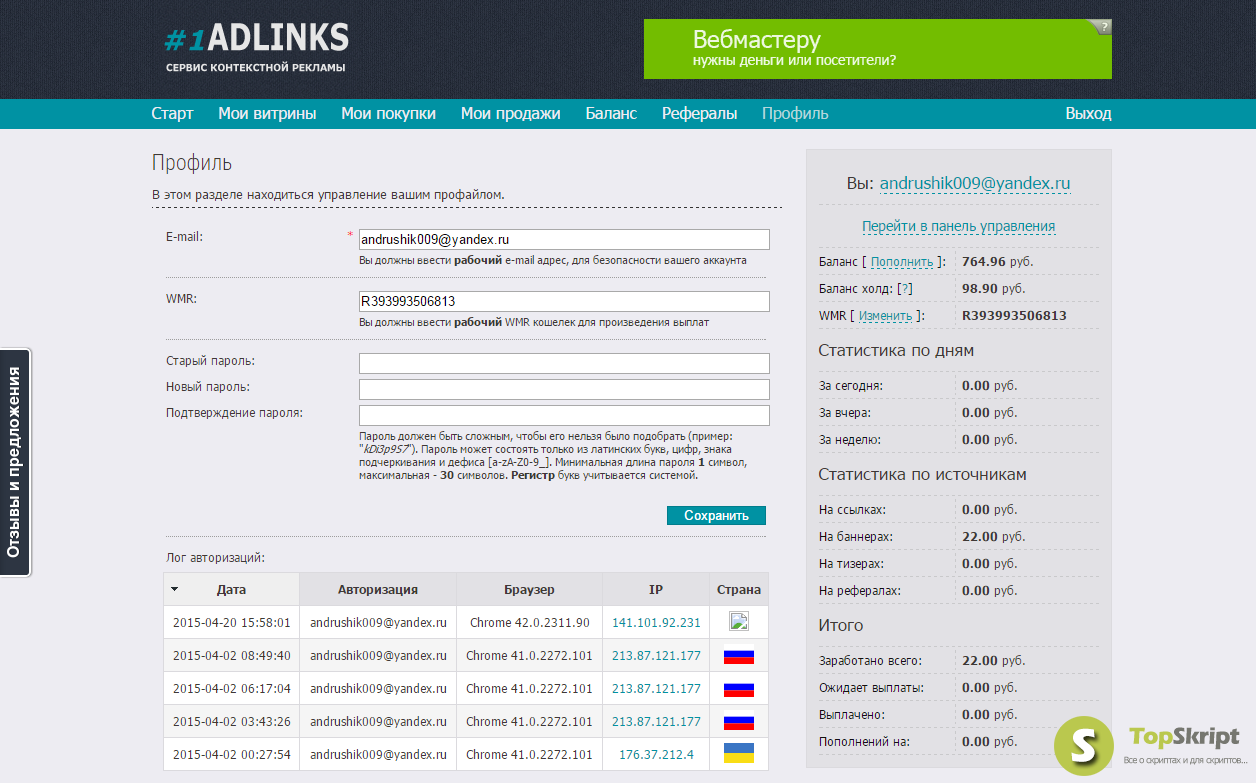
Task: Focus the E-mail input field
Action: click(x=564, y=240)
